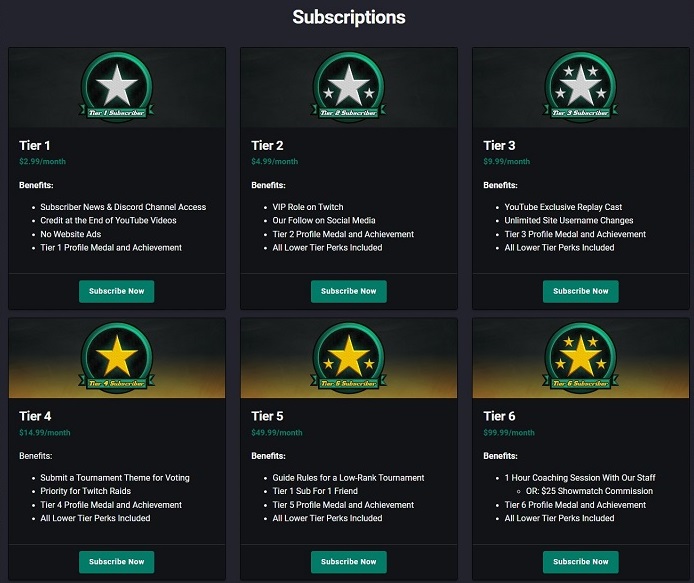Click the $9.99/month price under Tier 3

tap(506, 162)
